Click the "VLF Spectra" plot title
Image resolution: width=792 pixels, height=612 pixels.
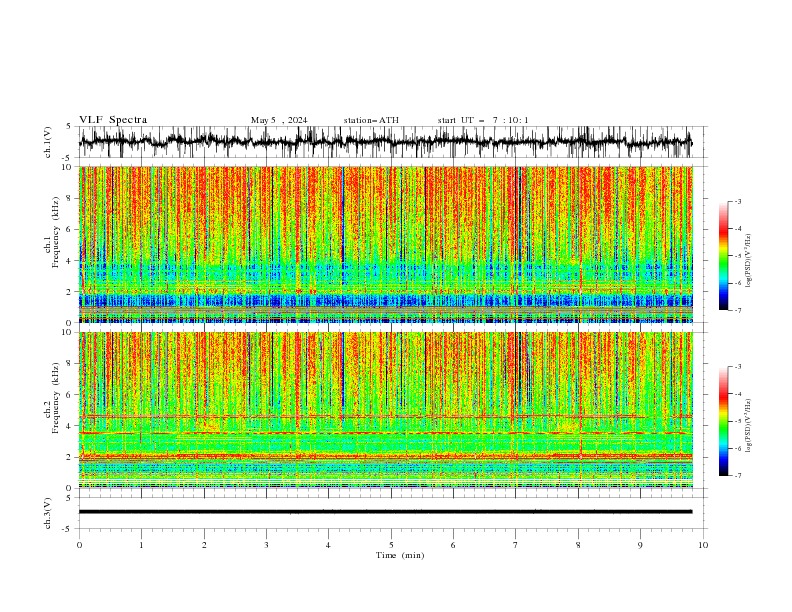click(113, 120)
